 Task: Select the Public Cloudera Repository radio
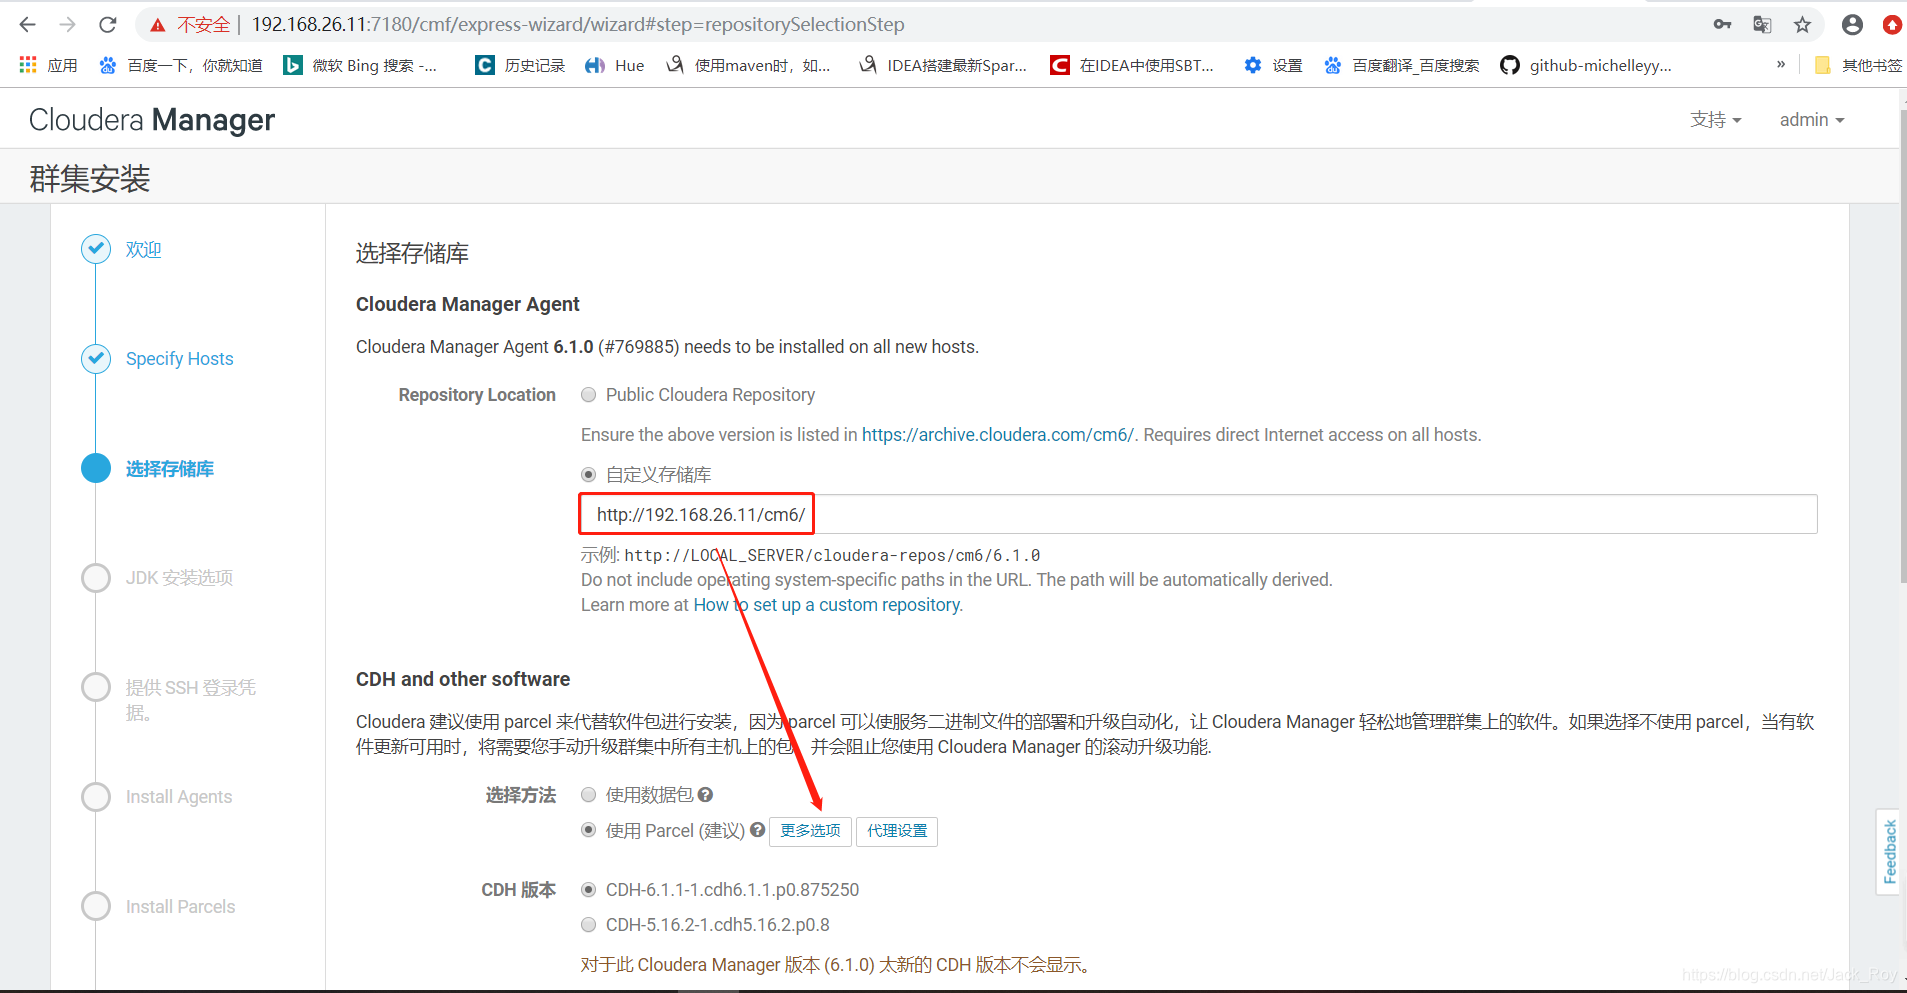588,394
